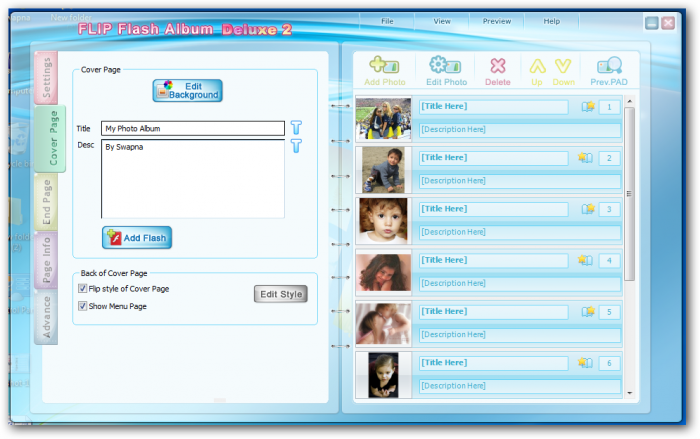Move photo Down with the Down arrow

[x=563, y=72]
